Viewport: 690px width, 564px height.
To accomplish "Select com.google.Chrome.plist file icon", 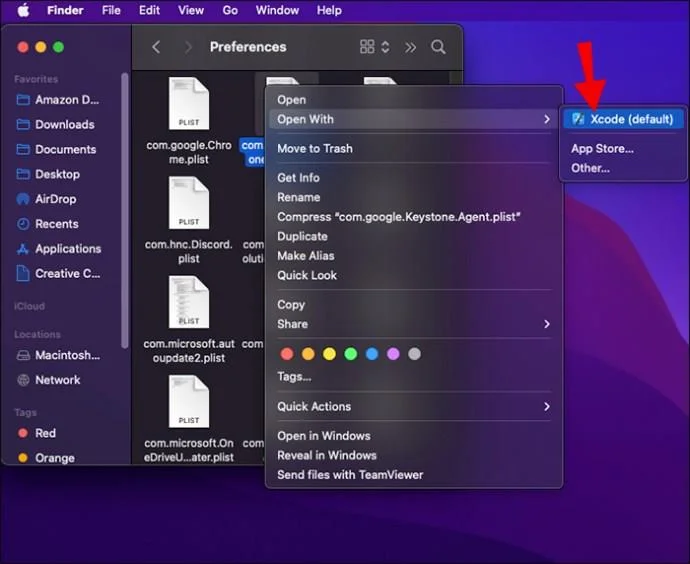I will tap(189, 103).
